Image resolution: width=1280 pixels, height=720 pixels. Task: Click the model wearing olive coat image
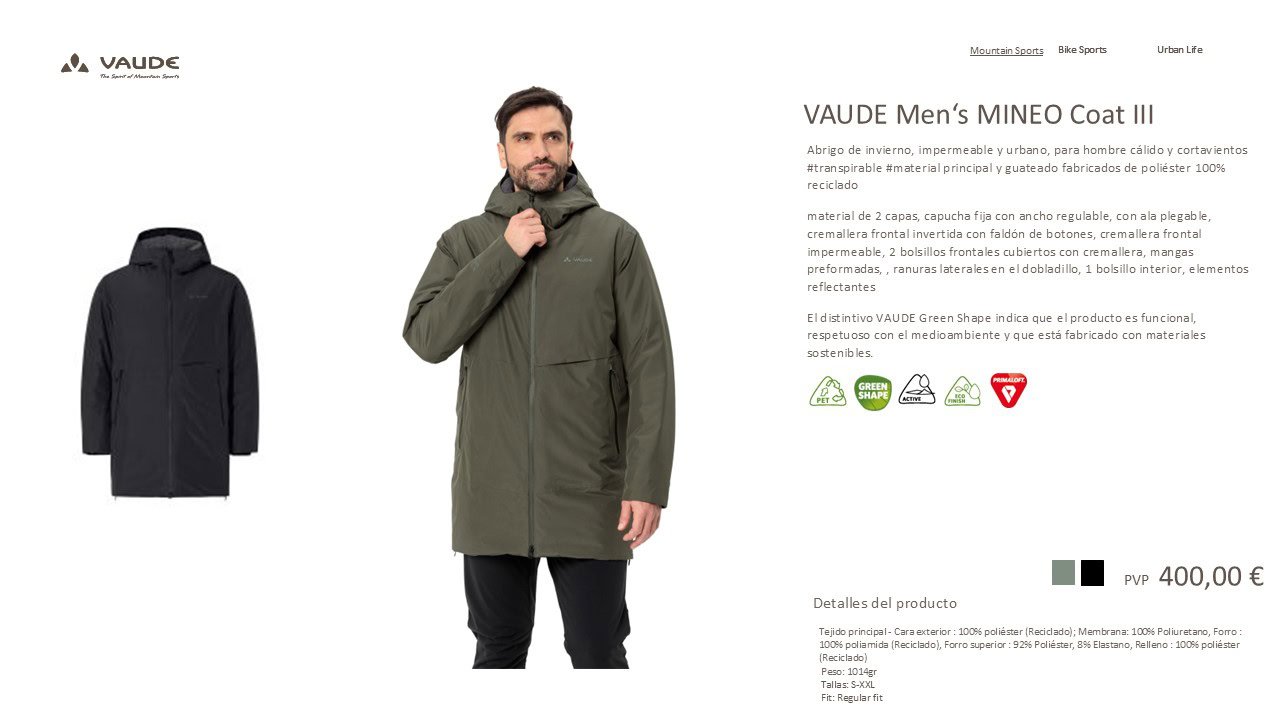[x=538, y=377]
